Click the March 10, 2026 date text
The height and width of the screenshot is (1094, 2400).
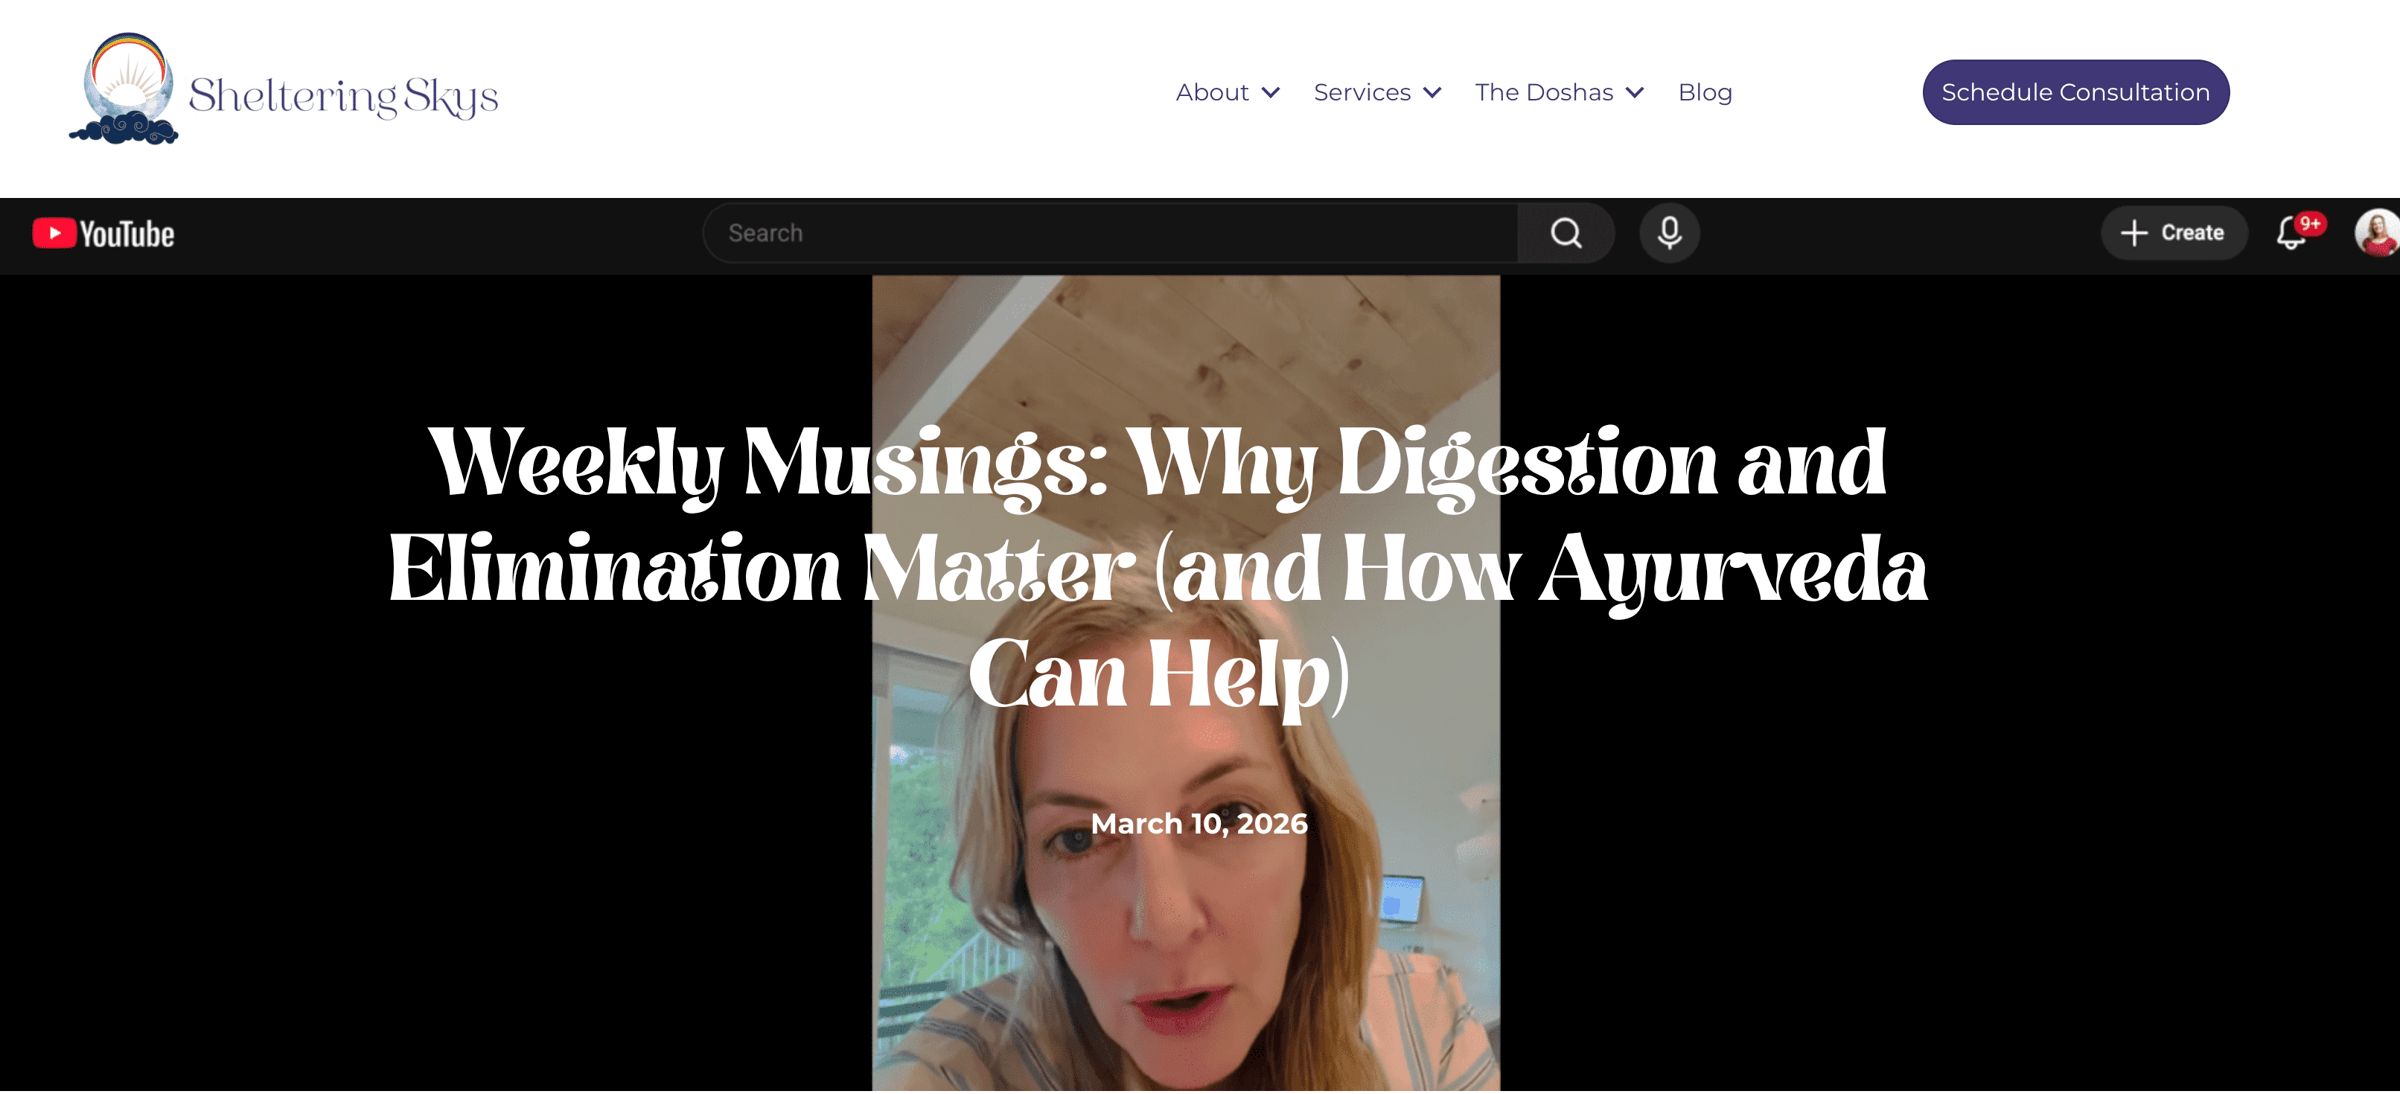click(1200, 824)
